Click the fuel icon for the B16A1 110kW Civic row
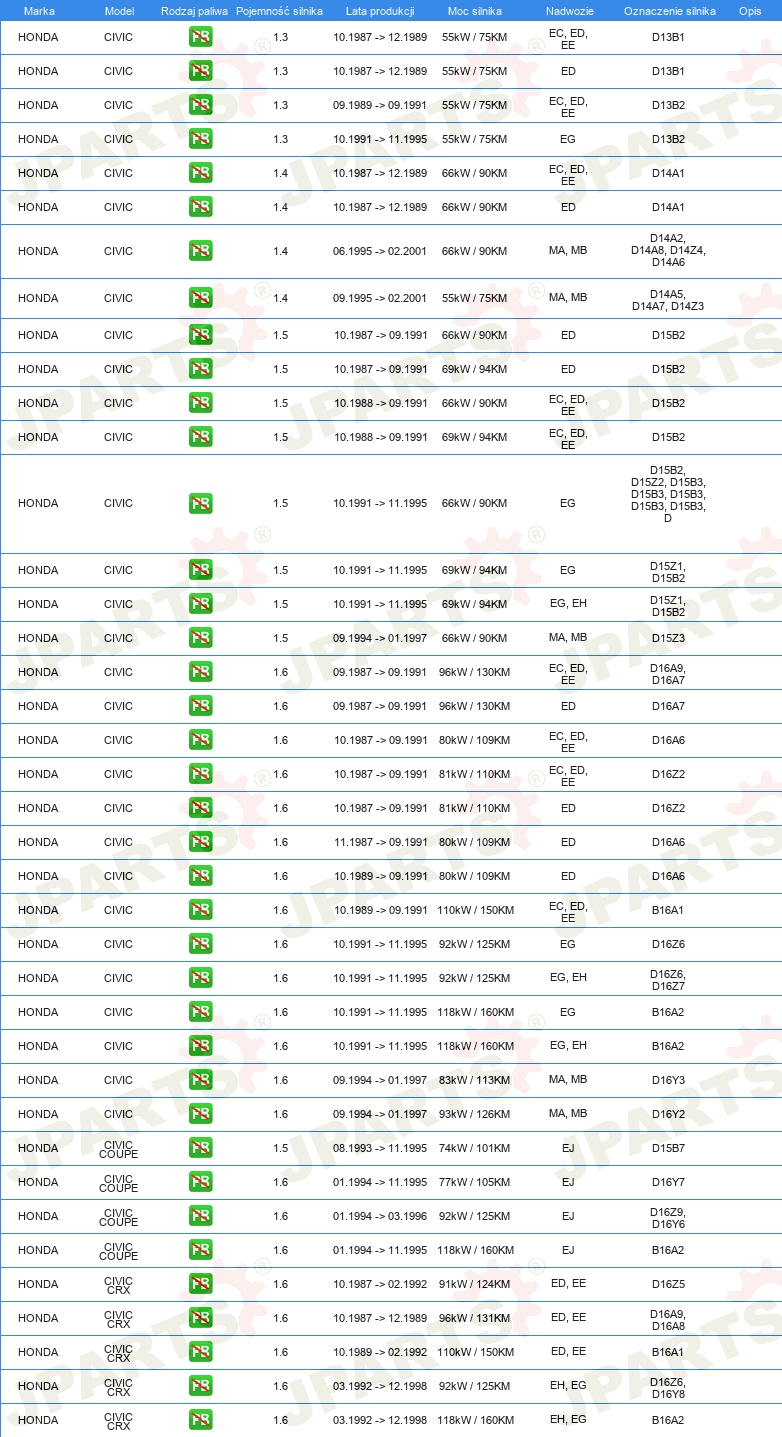This screenshot has width=782, height=1437. coord(201,910)
